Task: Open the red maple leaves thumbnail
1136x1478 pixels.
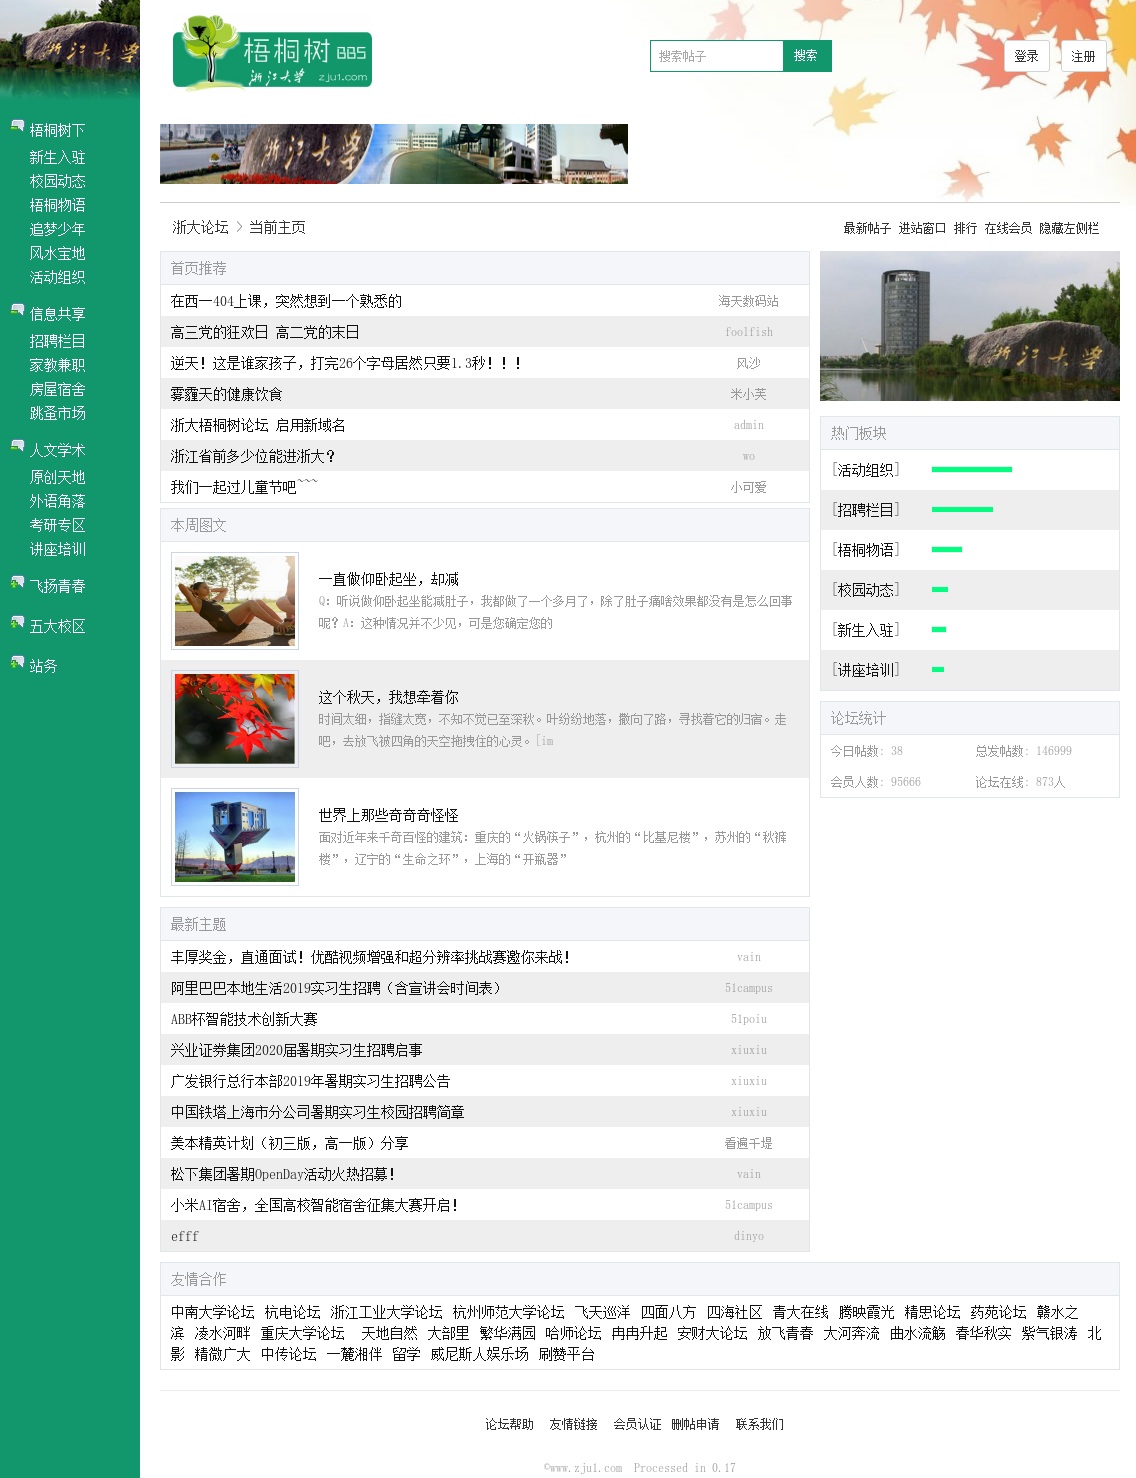Action: [235, 718]
